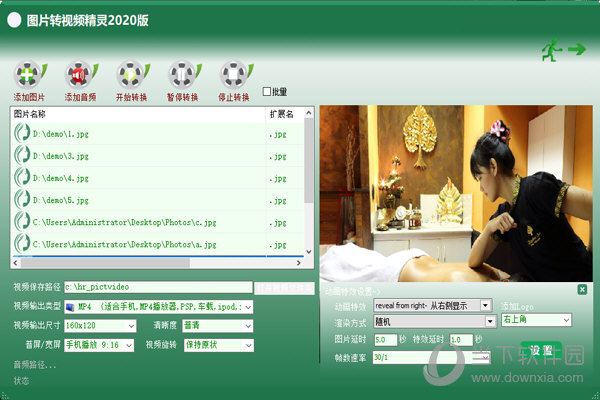This screenshot has height=400, width=600.
Task: Click the 音频路径... label
Action: click(x=35, y=365)
